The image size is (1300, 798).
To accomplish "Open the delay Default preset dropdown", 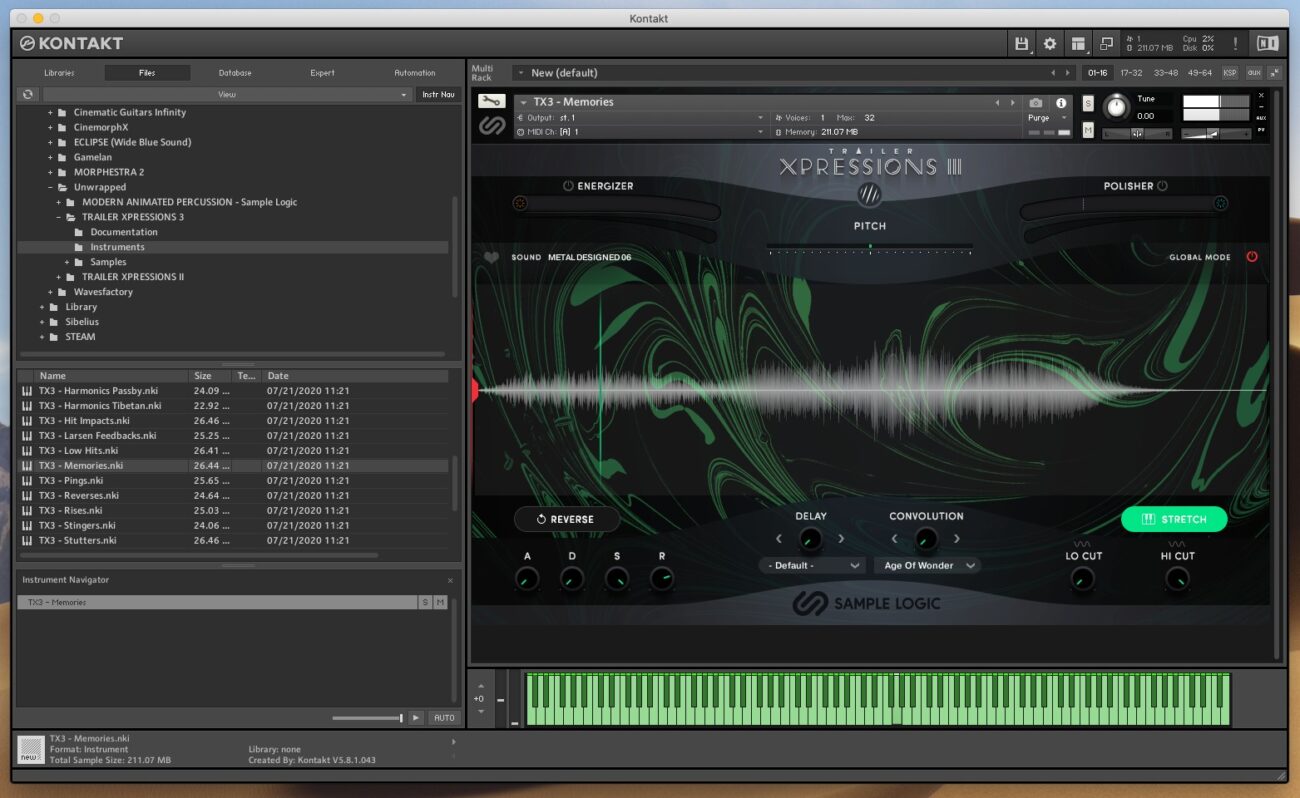I will pos(812,566).
